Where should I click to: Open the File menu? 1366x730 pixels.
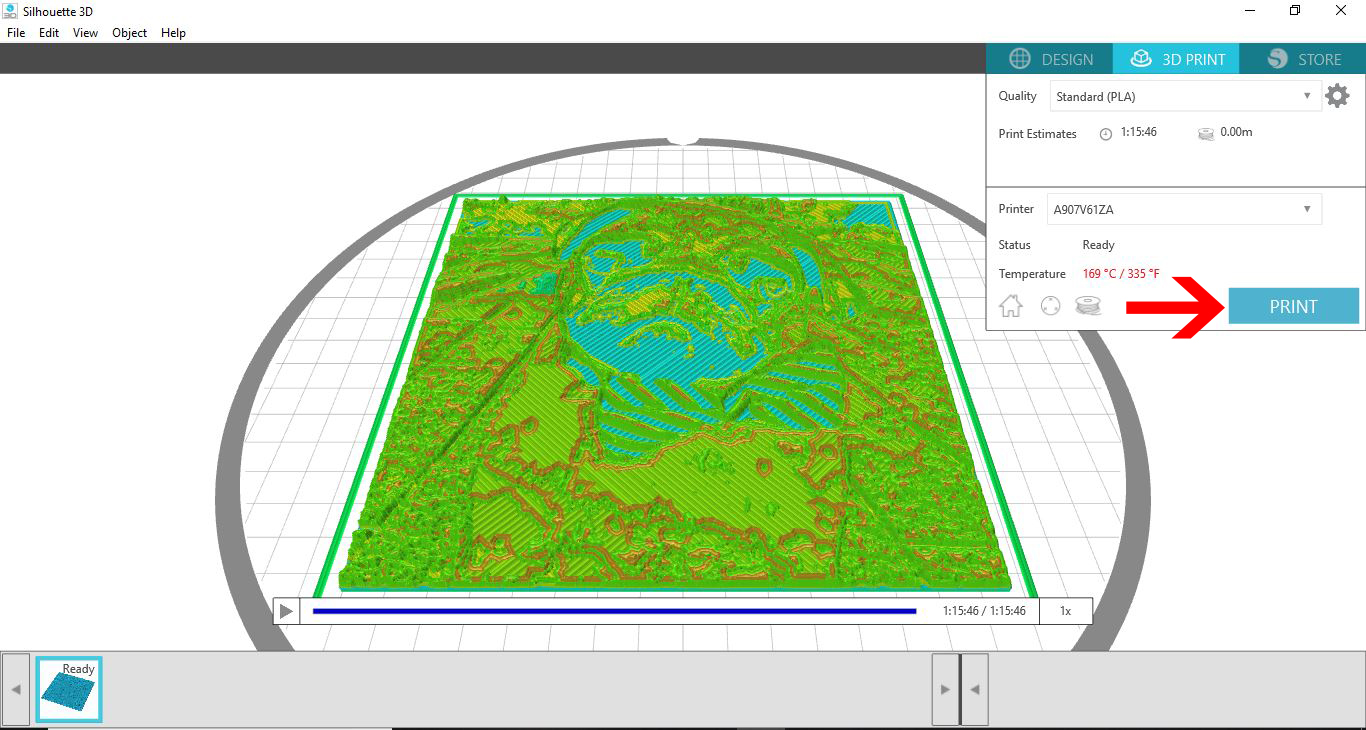[16, 33]
